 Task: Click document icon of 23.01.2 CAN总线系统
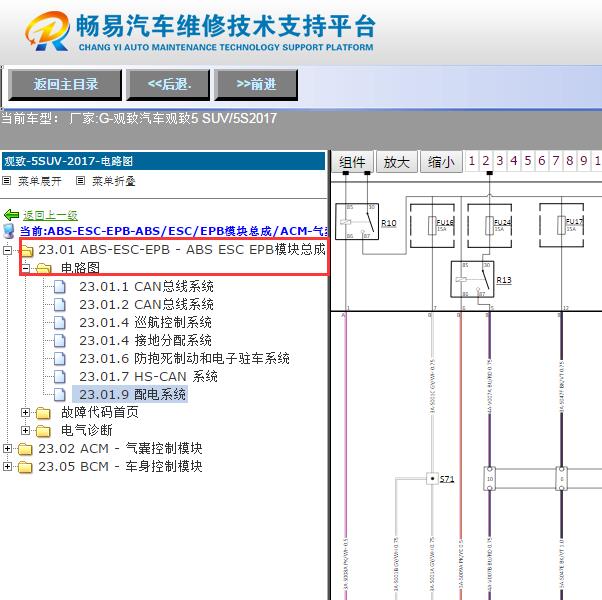point(60,305)
